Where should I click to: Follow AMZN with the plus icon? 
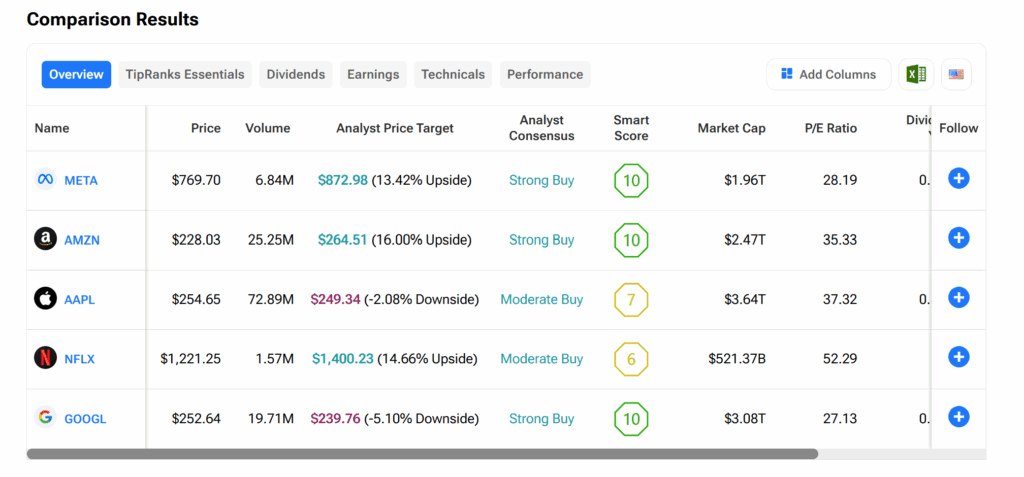(x=958, y=238)
